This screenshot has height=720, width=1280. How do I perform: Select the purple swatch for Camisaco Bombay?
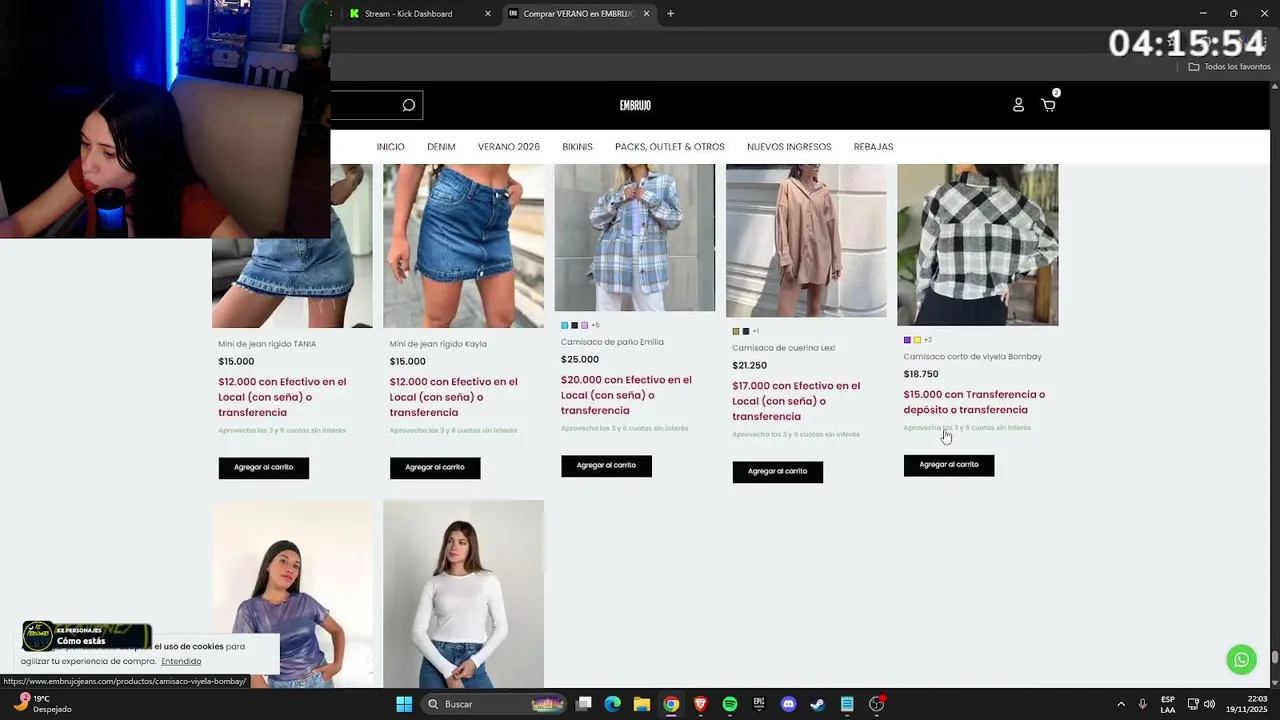(907, 340)
